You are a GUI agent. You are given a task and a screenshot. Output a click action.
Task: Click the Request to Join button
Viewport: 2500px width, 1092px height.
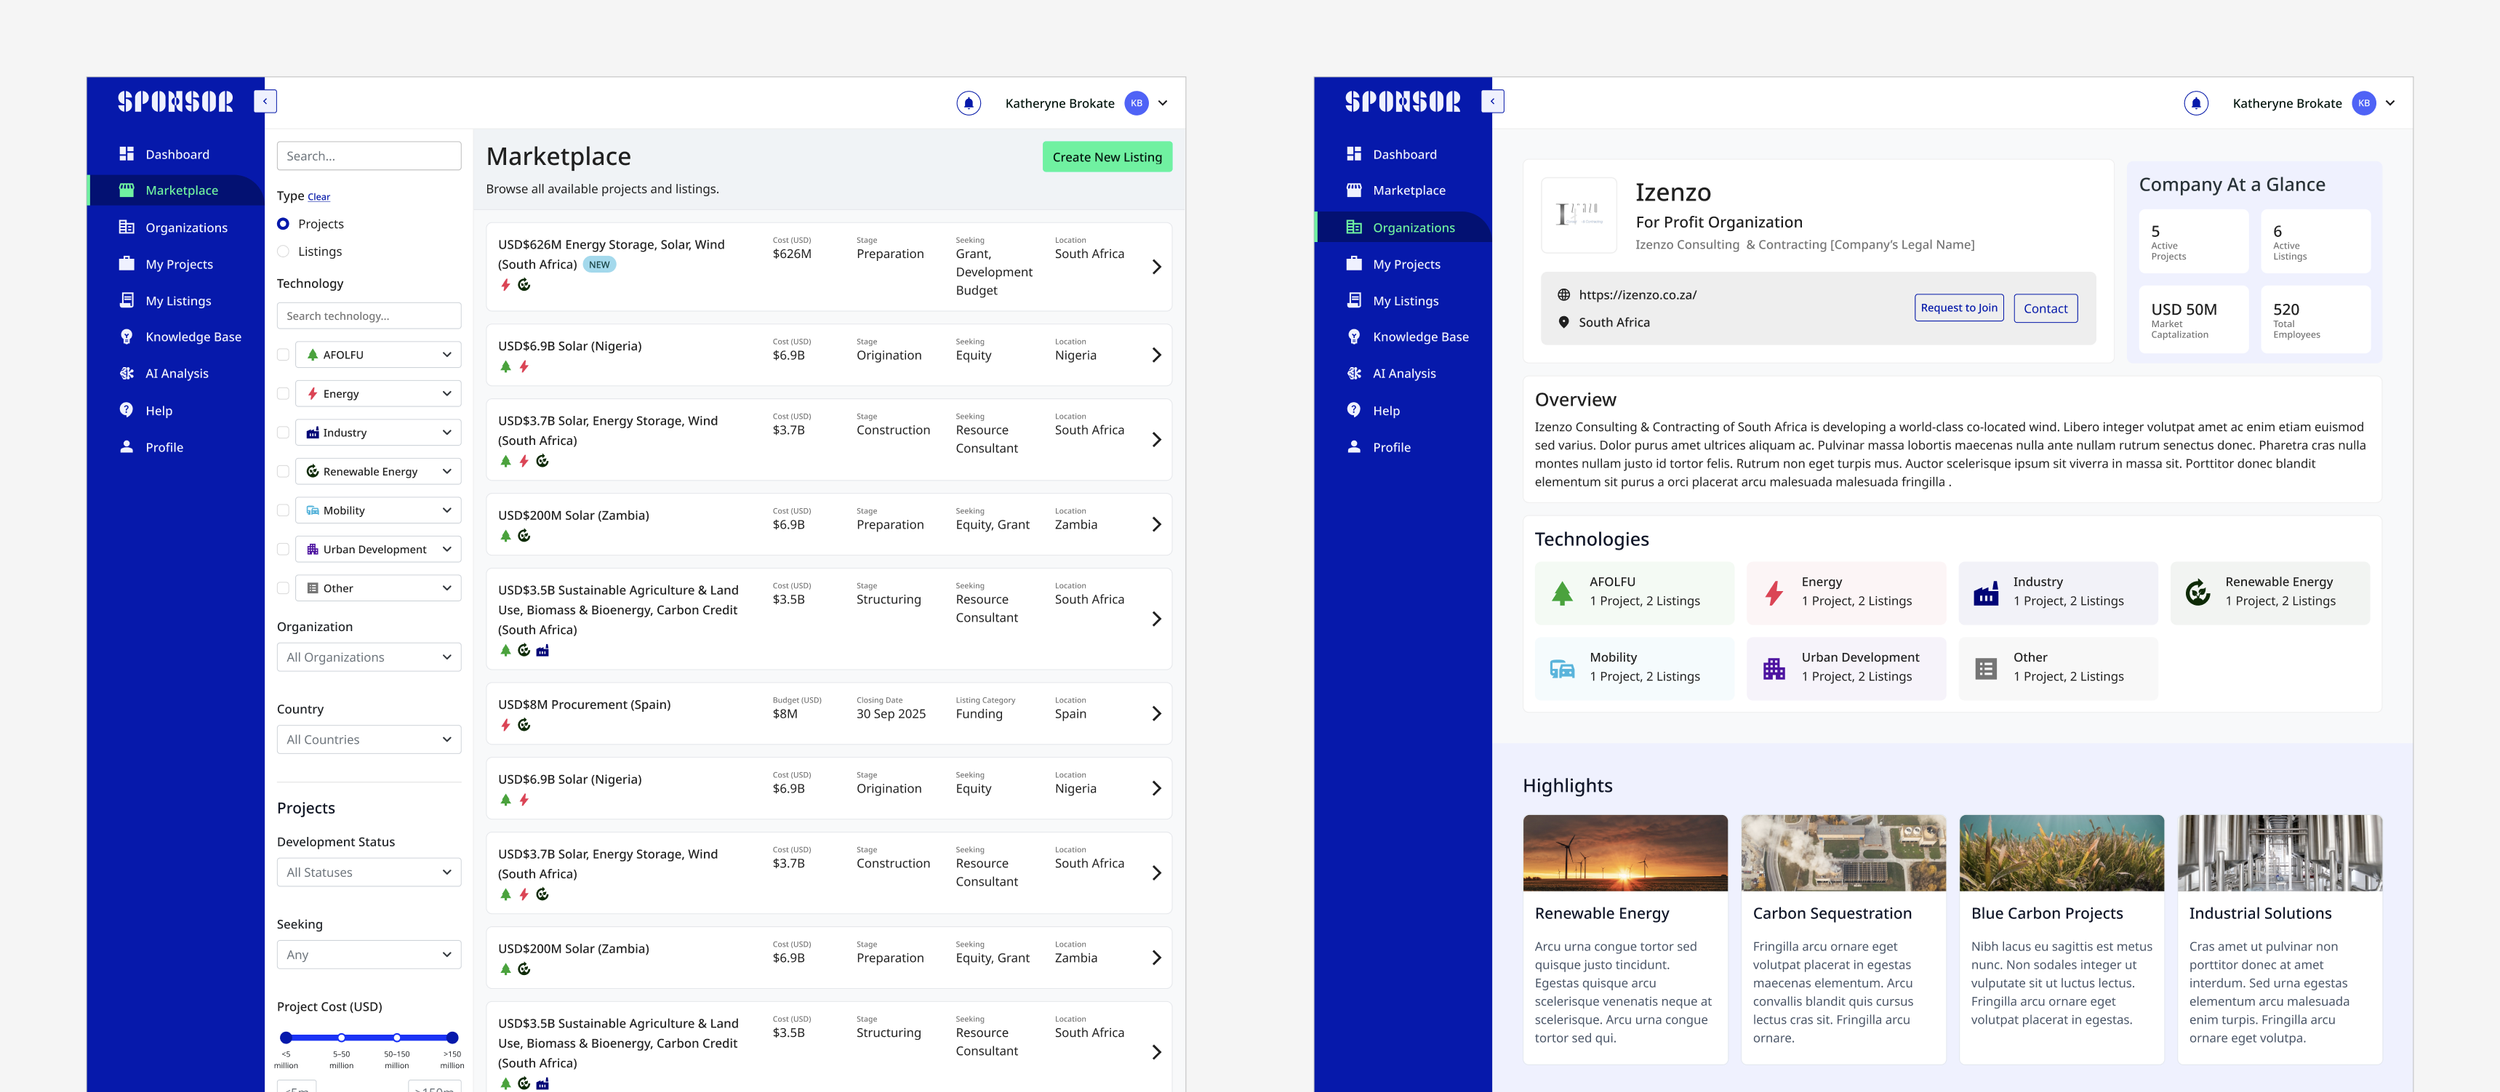pyautogui.click(x=1959, y=308)
